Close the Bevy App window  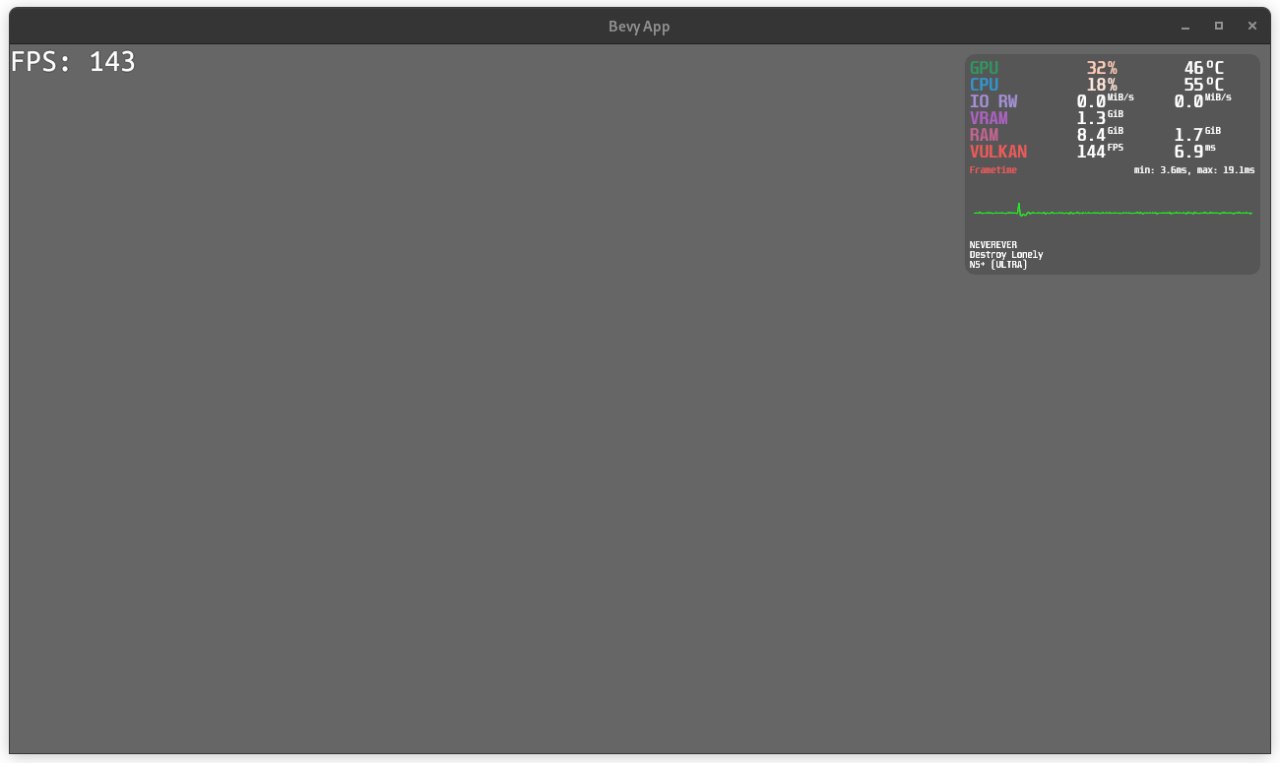1252,26
